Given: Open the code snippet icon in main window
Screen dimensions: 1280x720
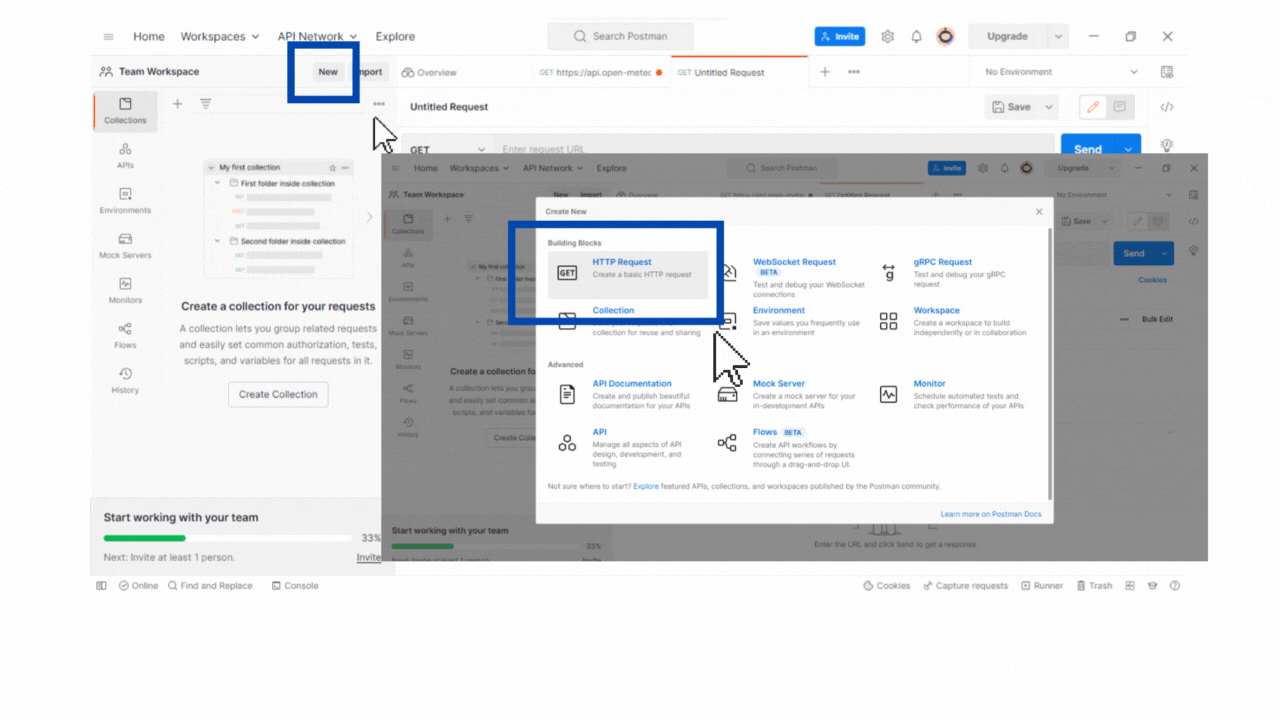Looking at the screenshot, I should coord(1167,107).
